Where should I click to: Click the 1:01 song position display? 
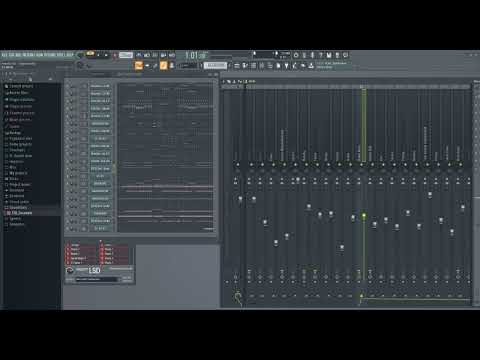point(195,55)
